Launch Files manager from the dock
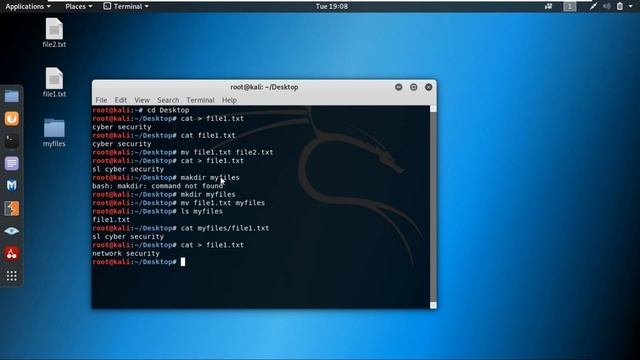 11,96
